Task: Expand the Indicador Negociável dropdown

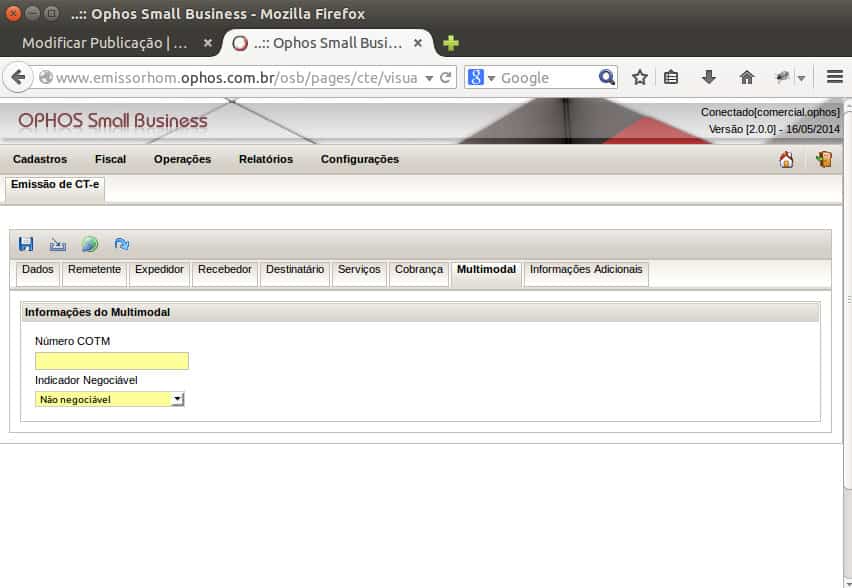Action: [x=177, y=399]
